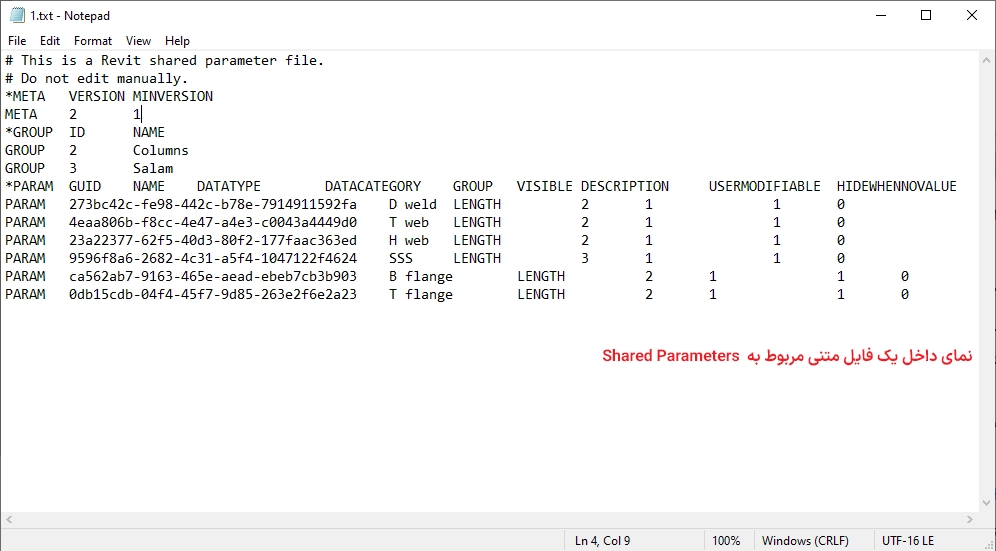Open the Edit menu
This screenshot has height=551, width=996.
[50, 41]
